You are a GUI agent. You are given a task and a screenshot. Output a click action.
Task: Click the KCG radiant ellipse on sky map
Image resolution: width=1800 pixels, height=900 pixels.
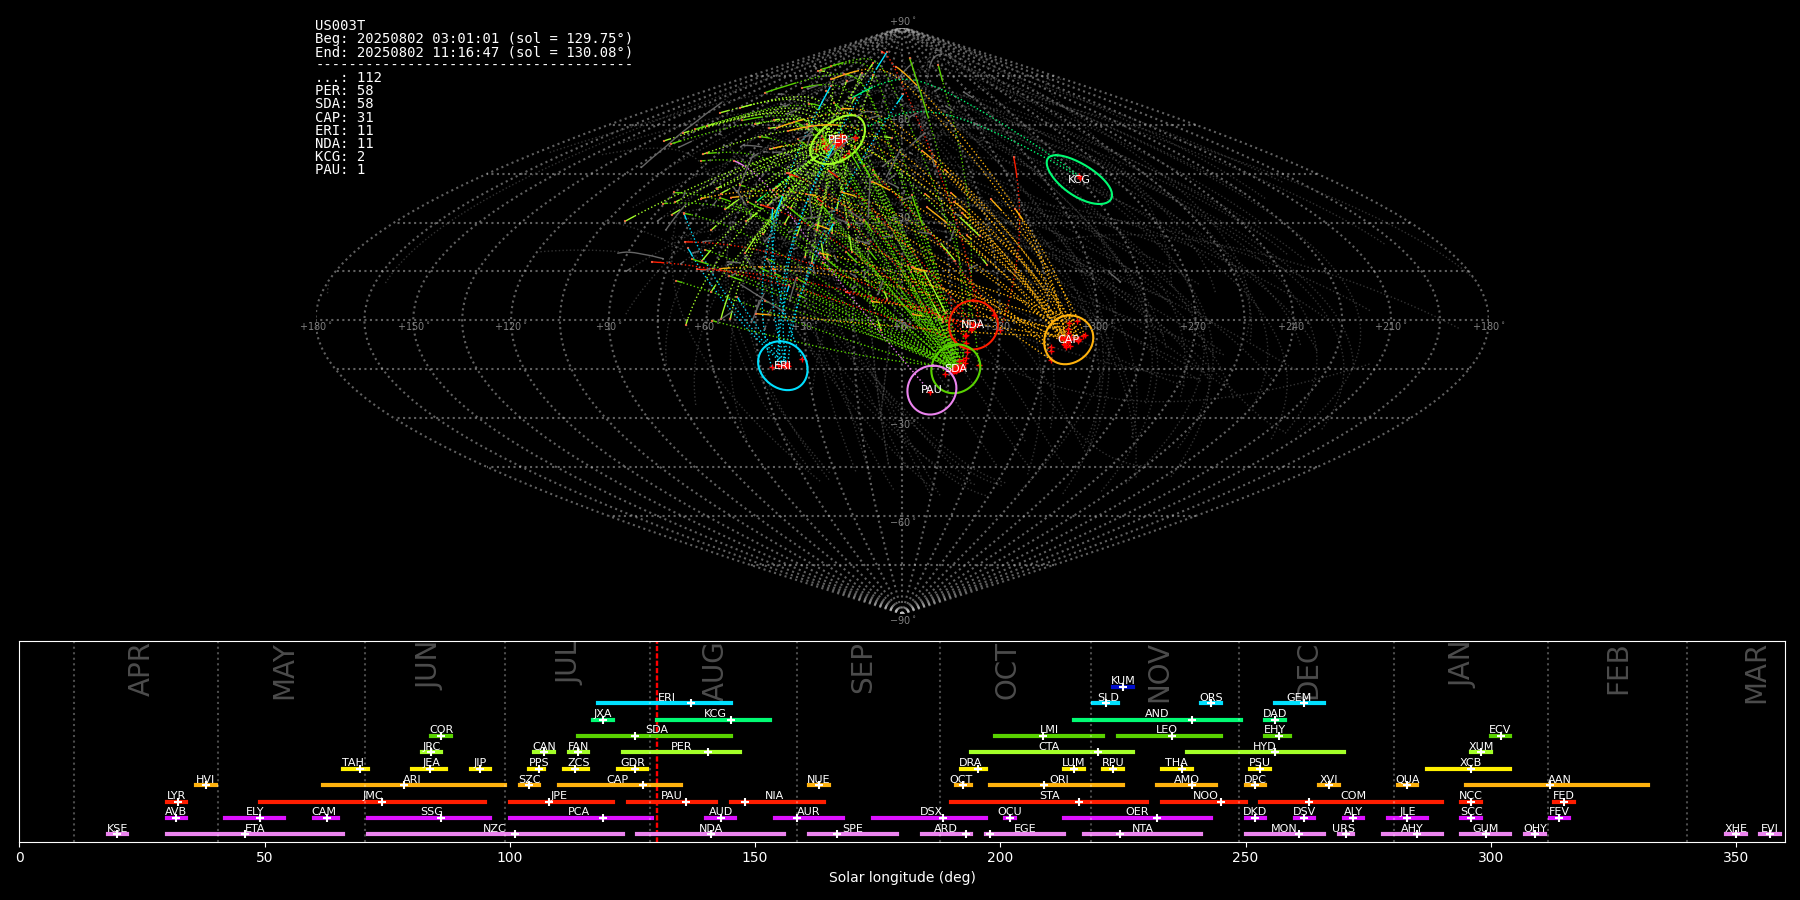1079,180
